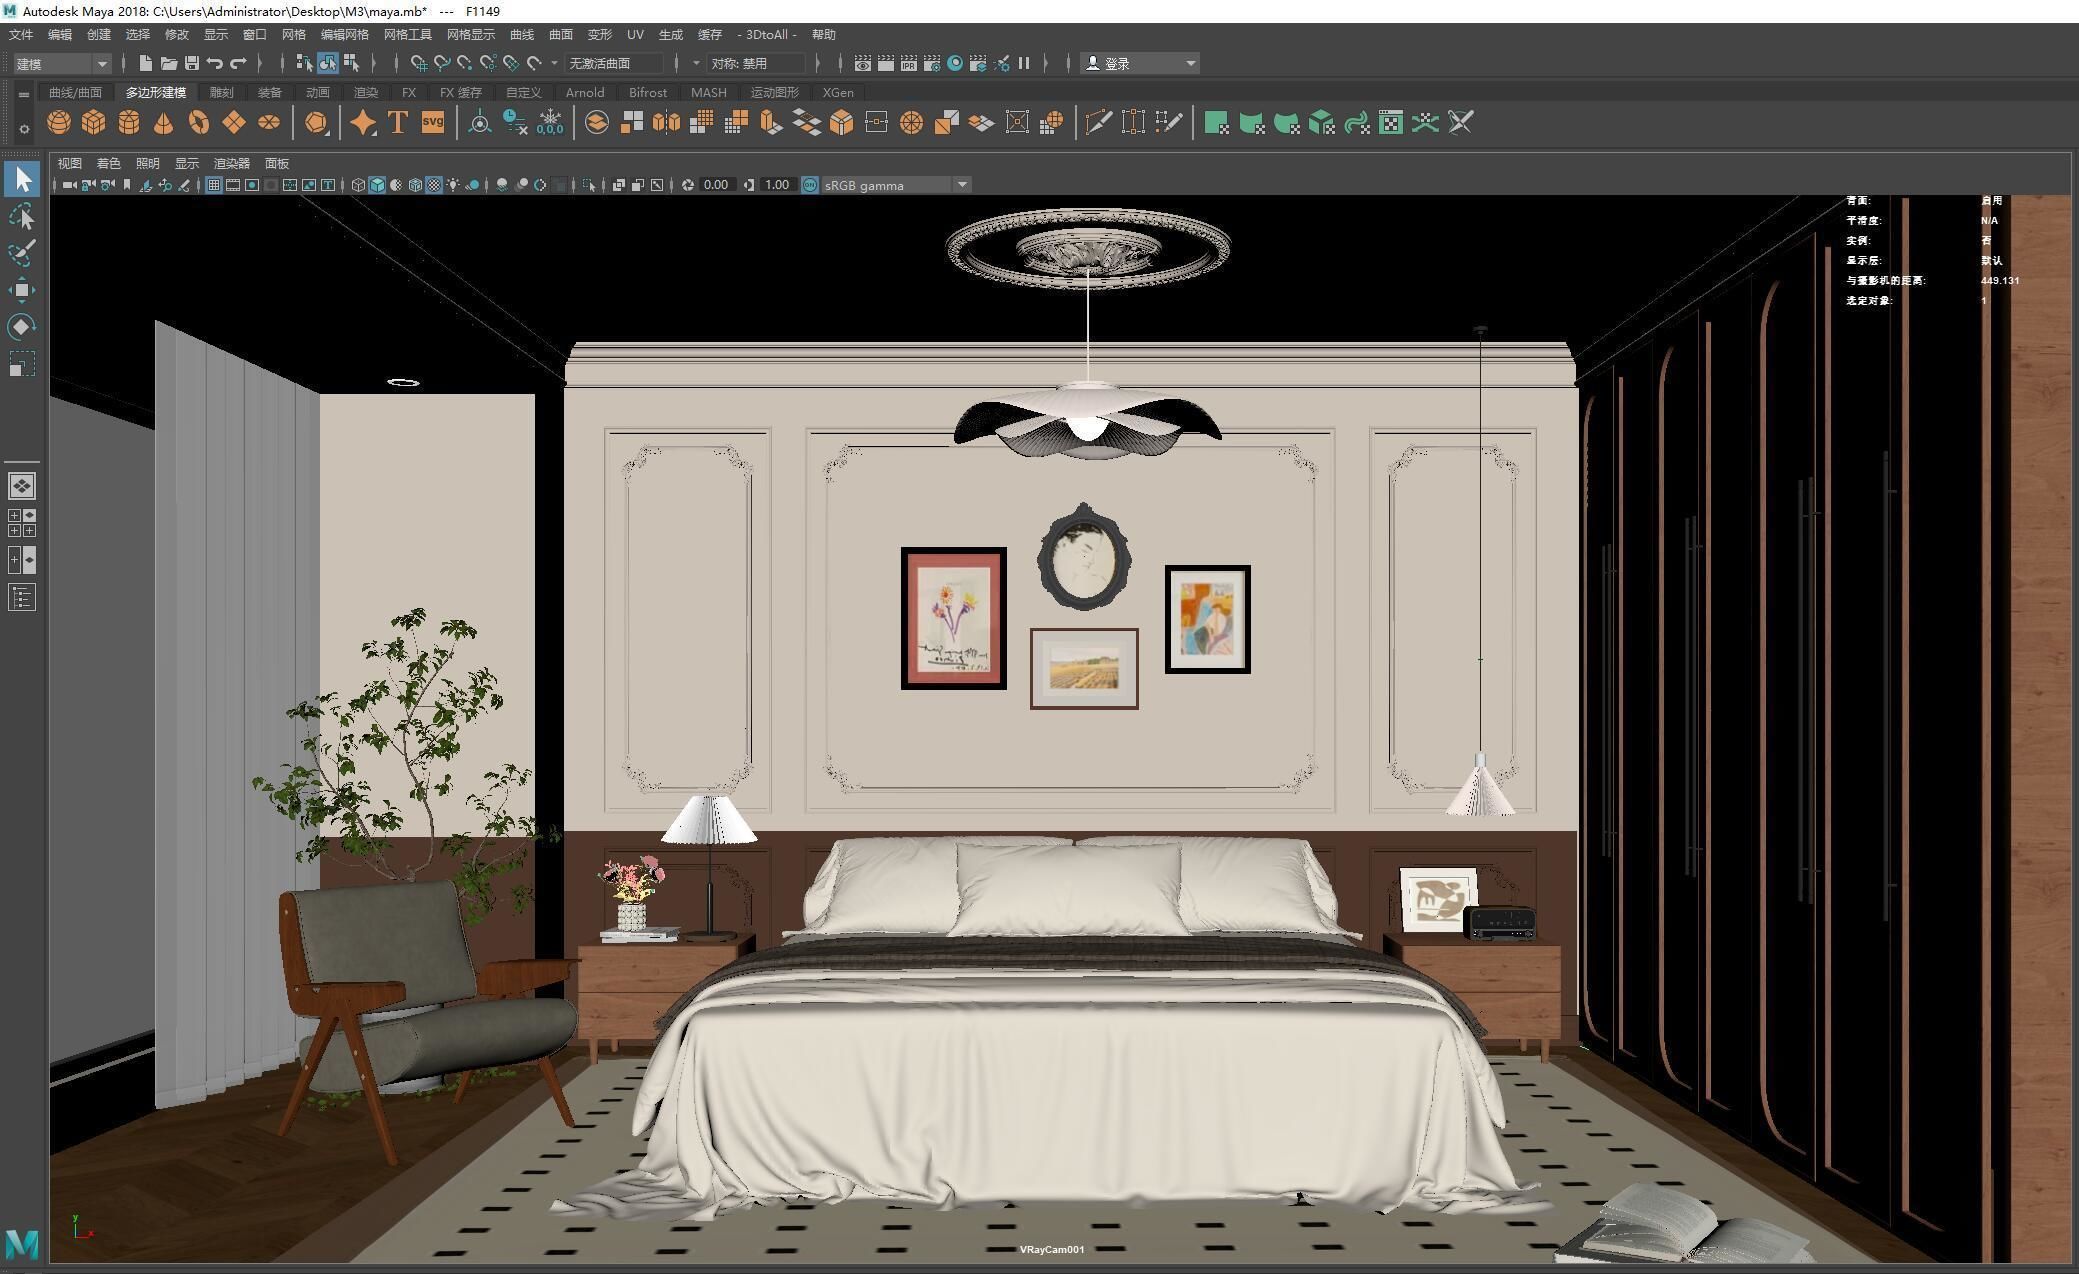Click the SVG import shelf icon
The height and width of the screenshot is (1274, 2079).
pos(433,123)
